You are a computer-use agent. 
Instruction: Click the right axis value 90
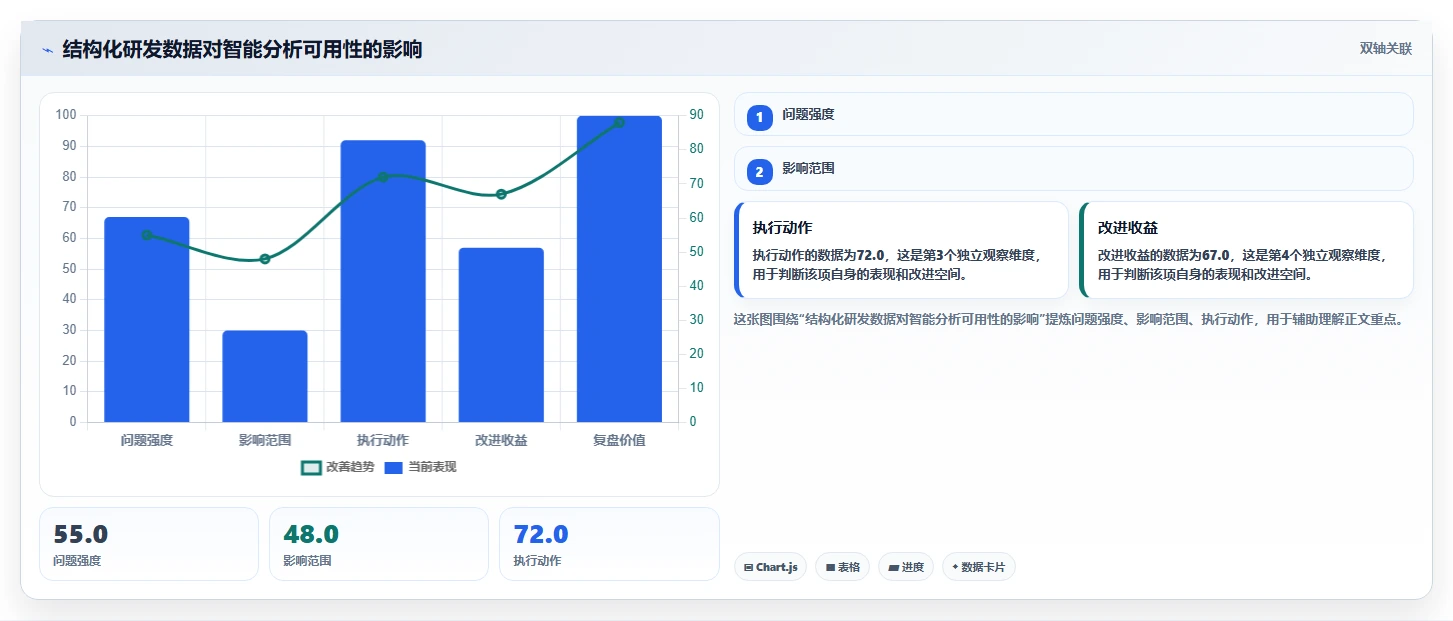696,115
